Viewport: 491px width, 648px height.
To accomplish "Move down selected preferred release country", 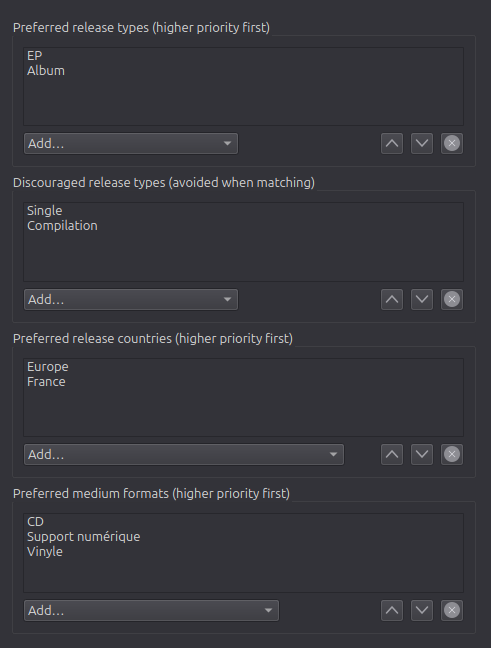I will [422, 455].
